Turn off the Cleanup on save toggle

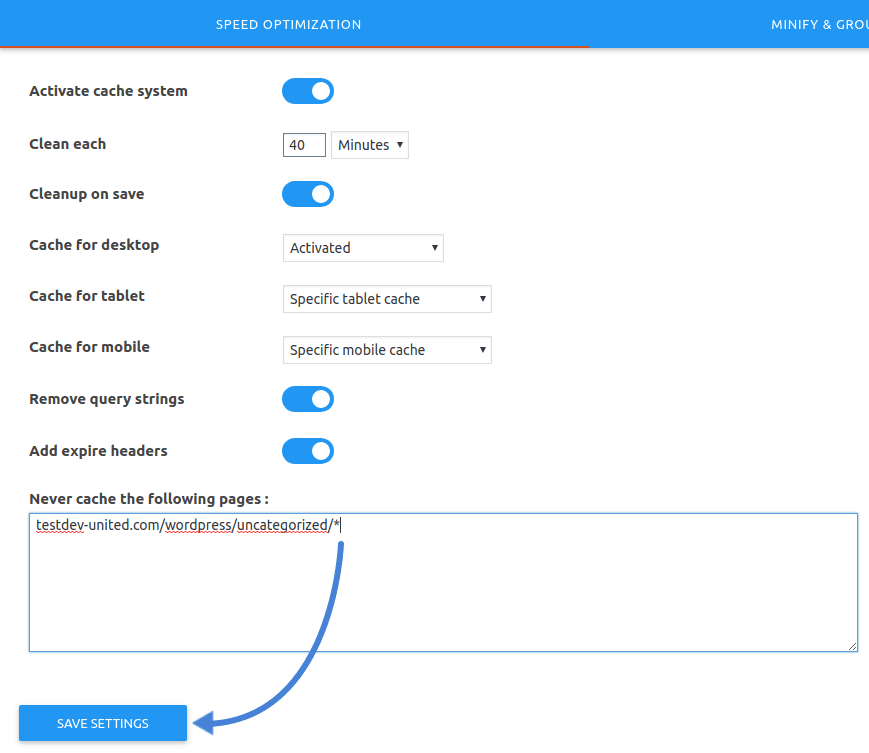coord(308,194)
